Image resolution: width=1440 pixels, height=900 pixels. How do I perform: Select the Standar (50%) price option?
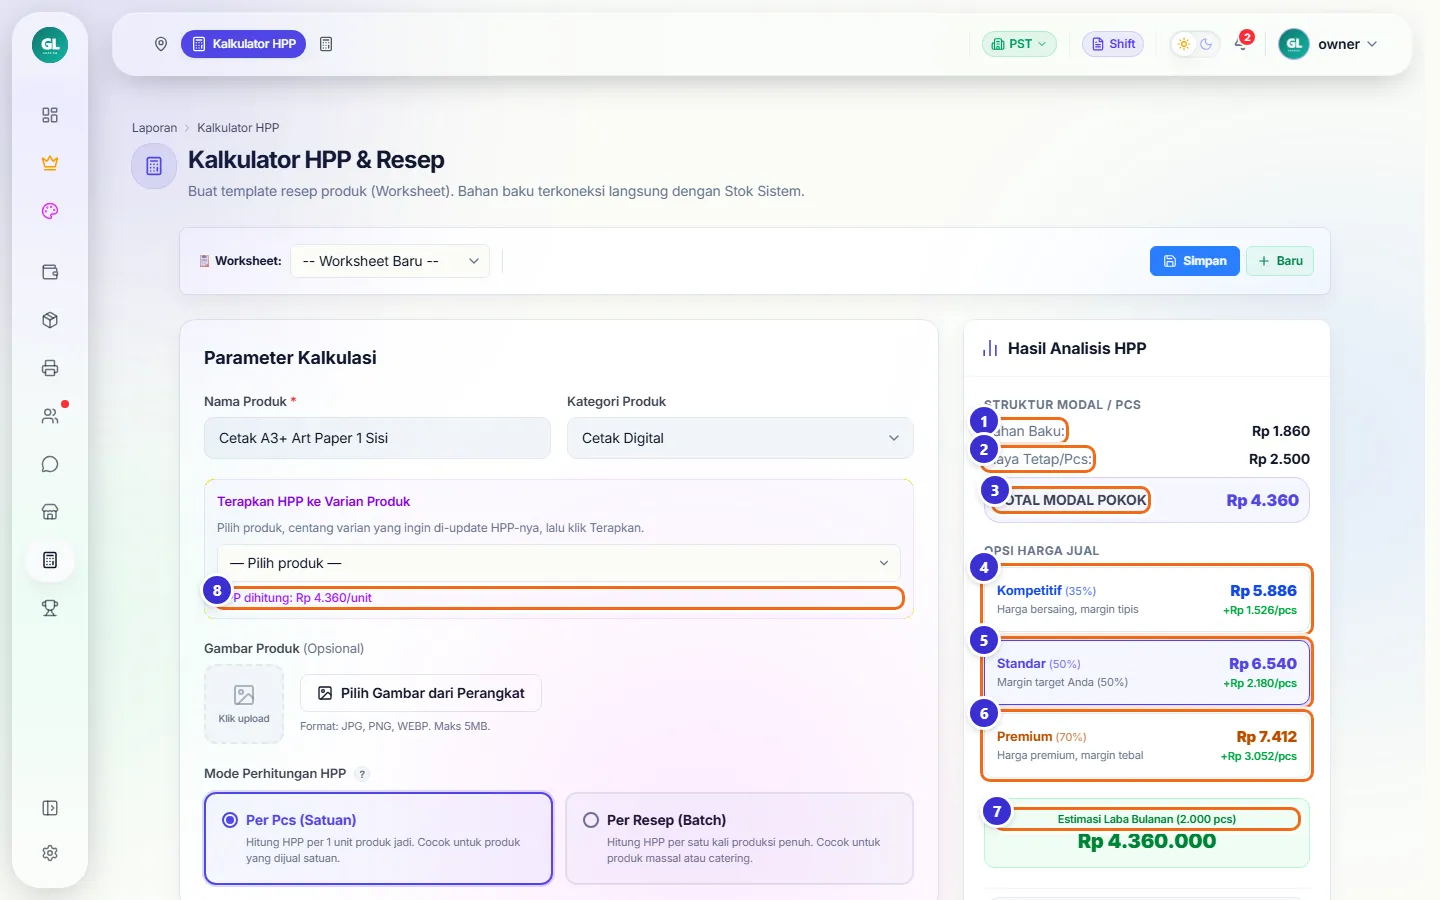pyautogui.click(x=1147, y=673)
